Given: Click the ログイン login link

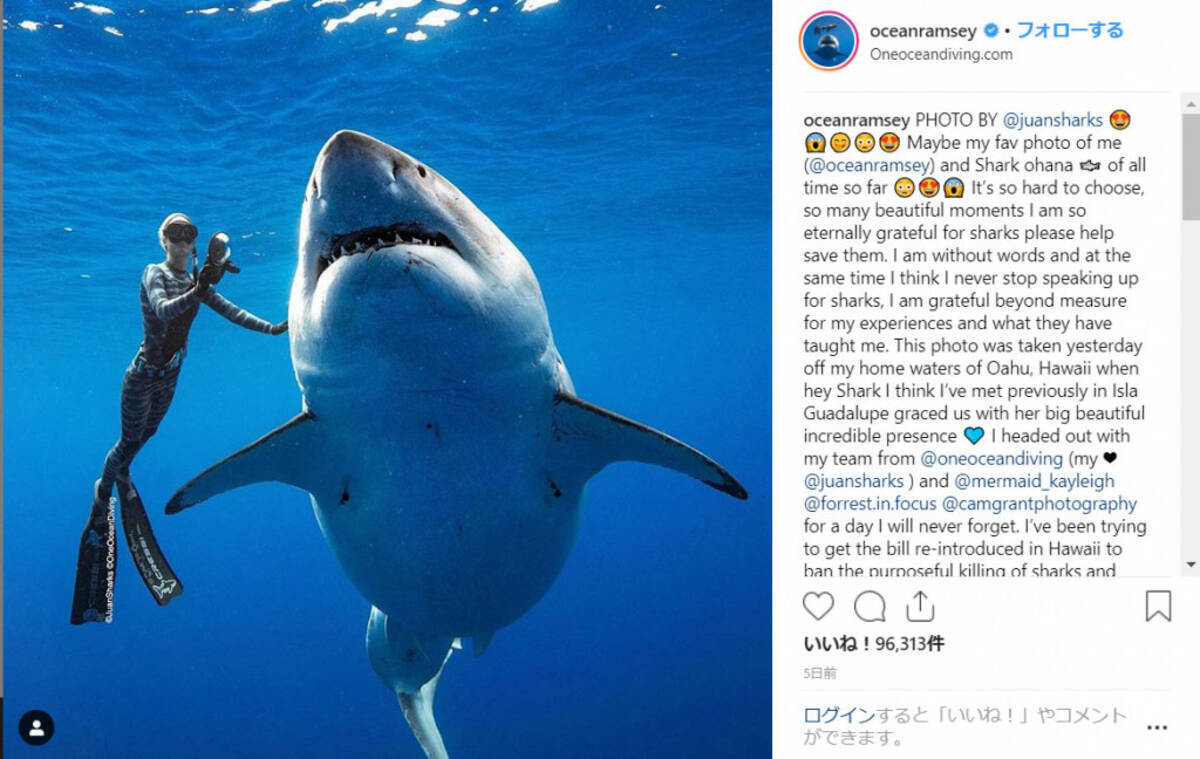Looking at the screenshot, I should tap(839, 715).
